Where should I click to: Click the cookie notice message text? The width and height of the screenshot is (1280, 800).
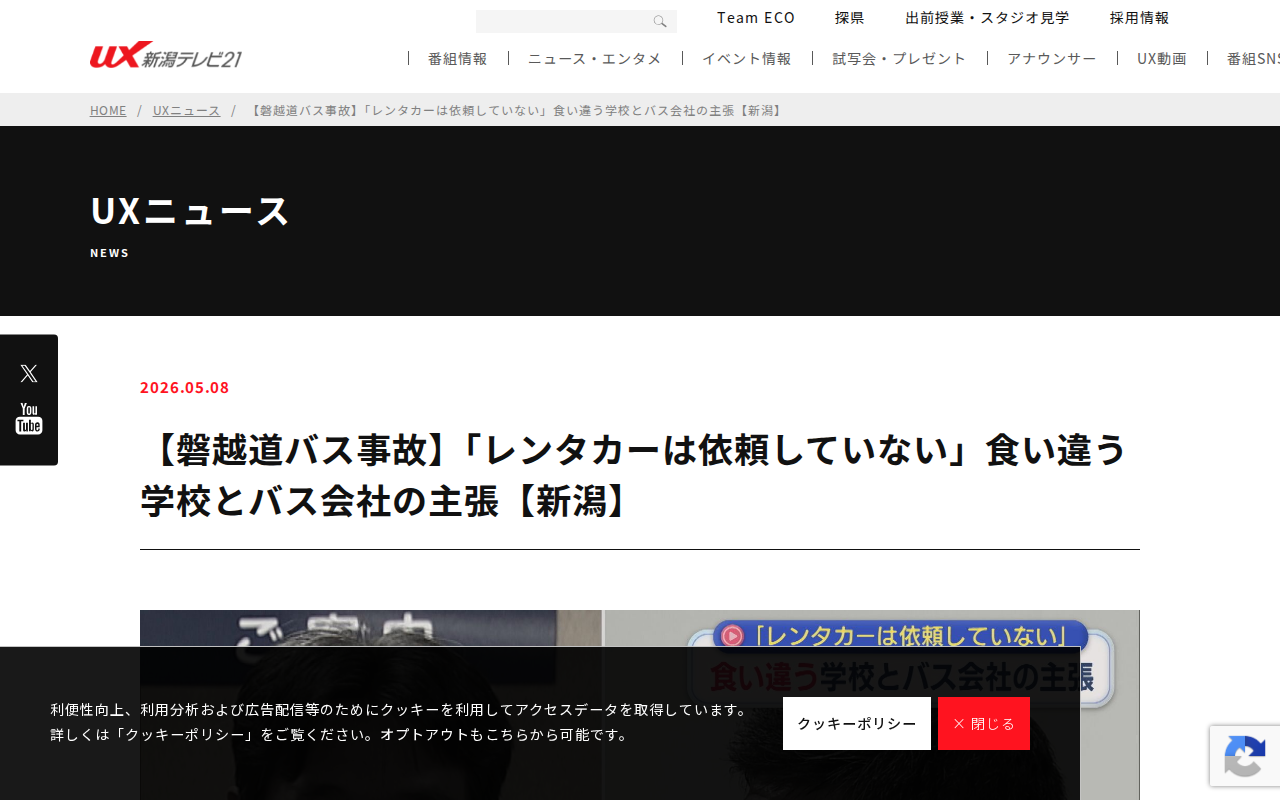pyautogui.click(x=400, y=722)
